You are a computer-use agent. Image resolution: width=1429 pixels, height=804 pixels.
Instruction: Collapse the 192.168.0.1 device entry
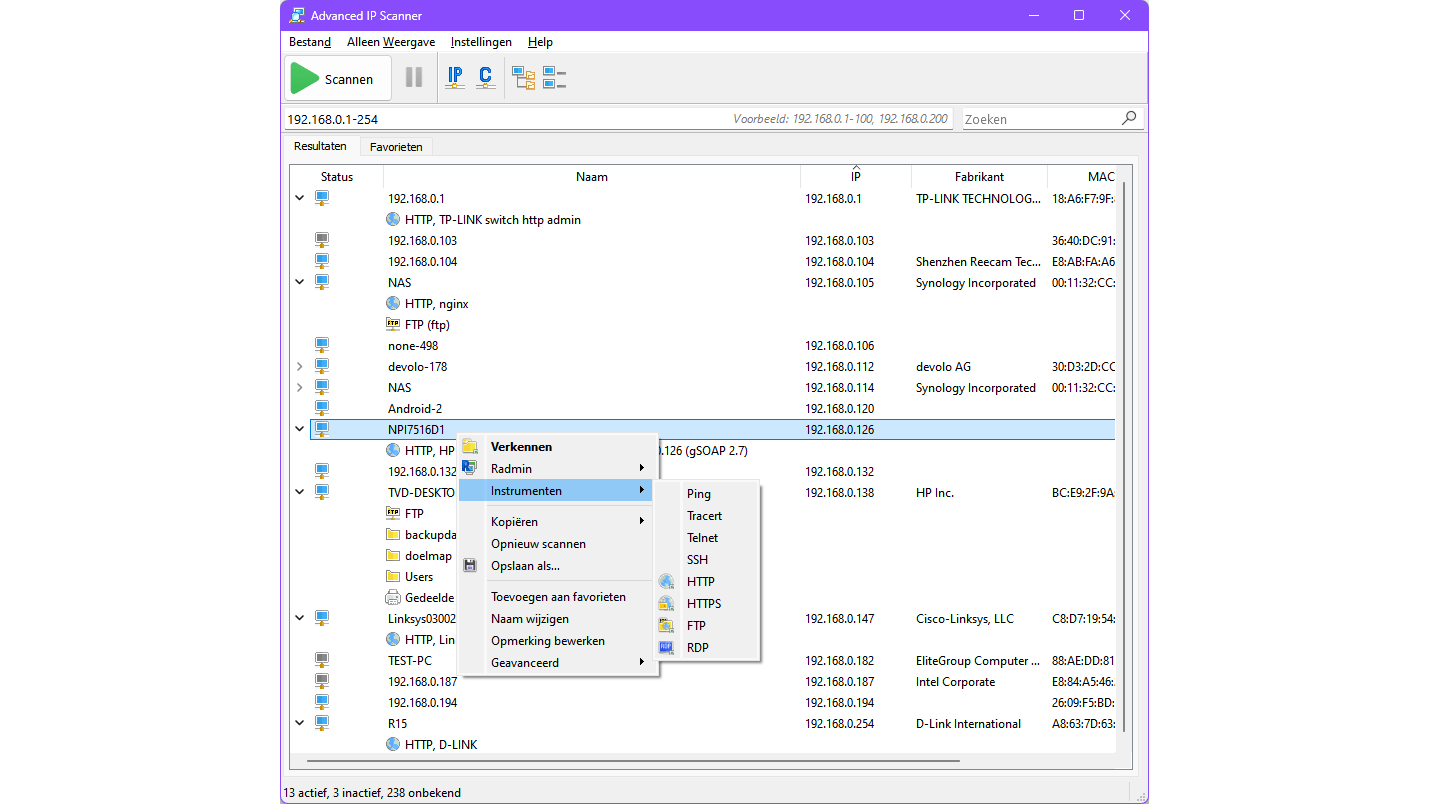coord(299,198)
